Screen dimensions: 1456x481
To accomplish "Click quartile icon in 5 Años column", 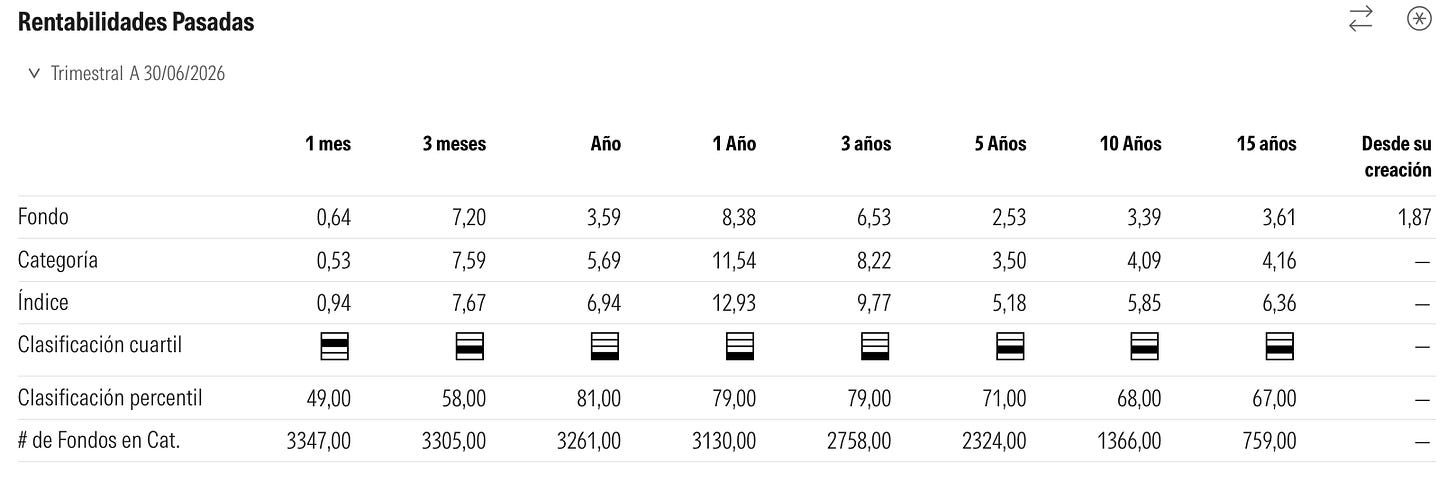I will 1011,346.
